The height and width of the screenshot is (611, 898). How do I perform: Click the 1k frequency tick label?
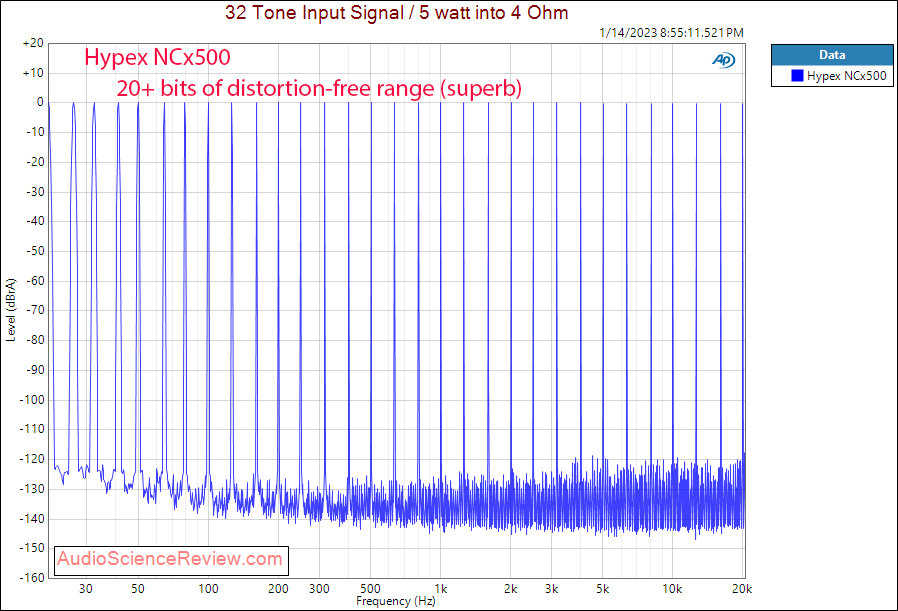click(x=440, y=589)
